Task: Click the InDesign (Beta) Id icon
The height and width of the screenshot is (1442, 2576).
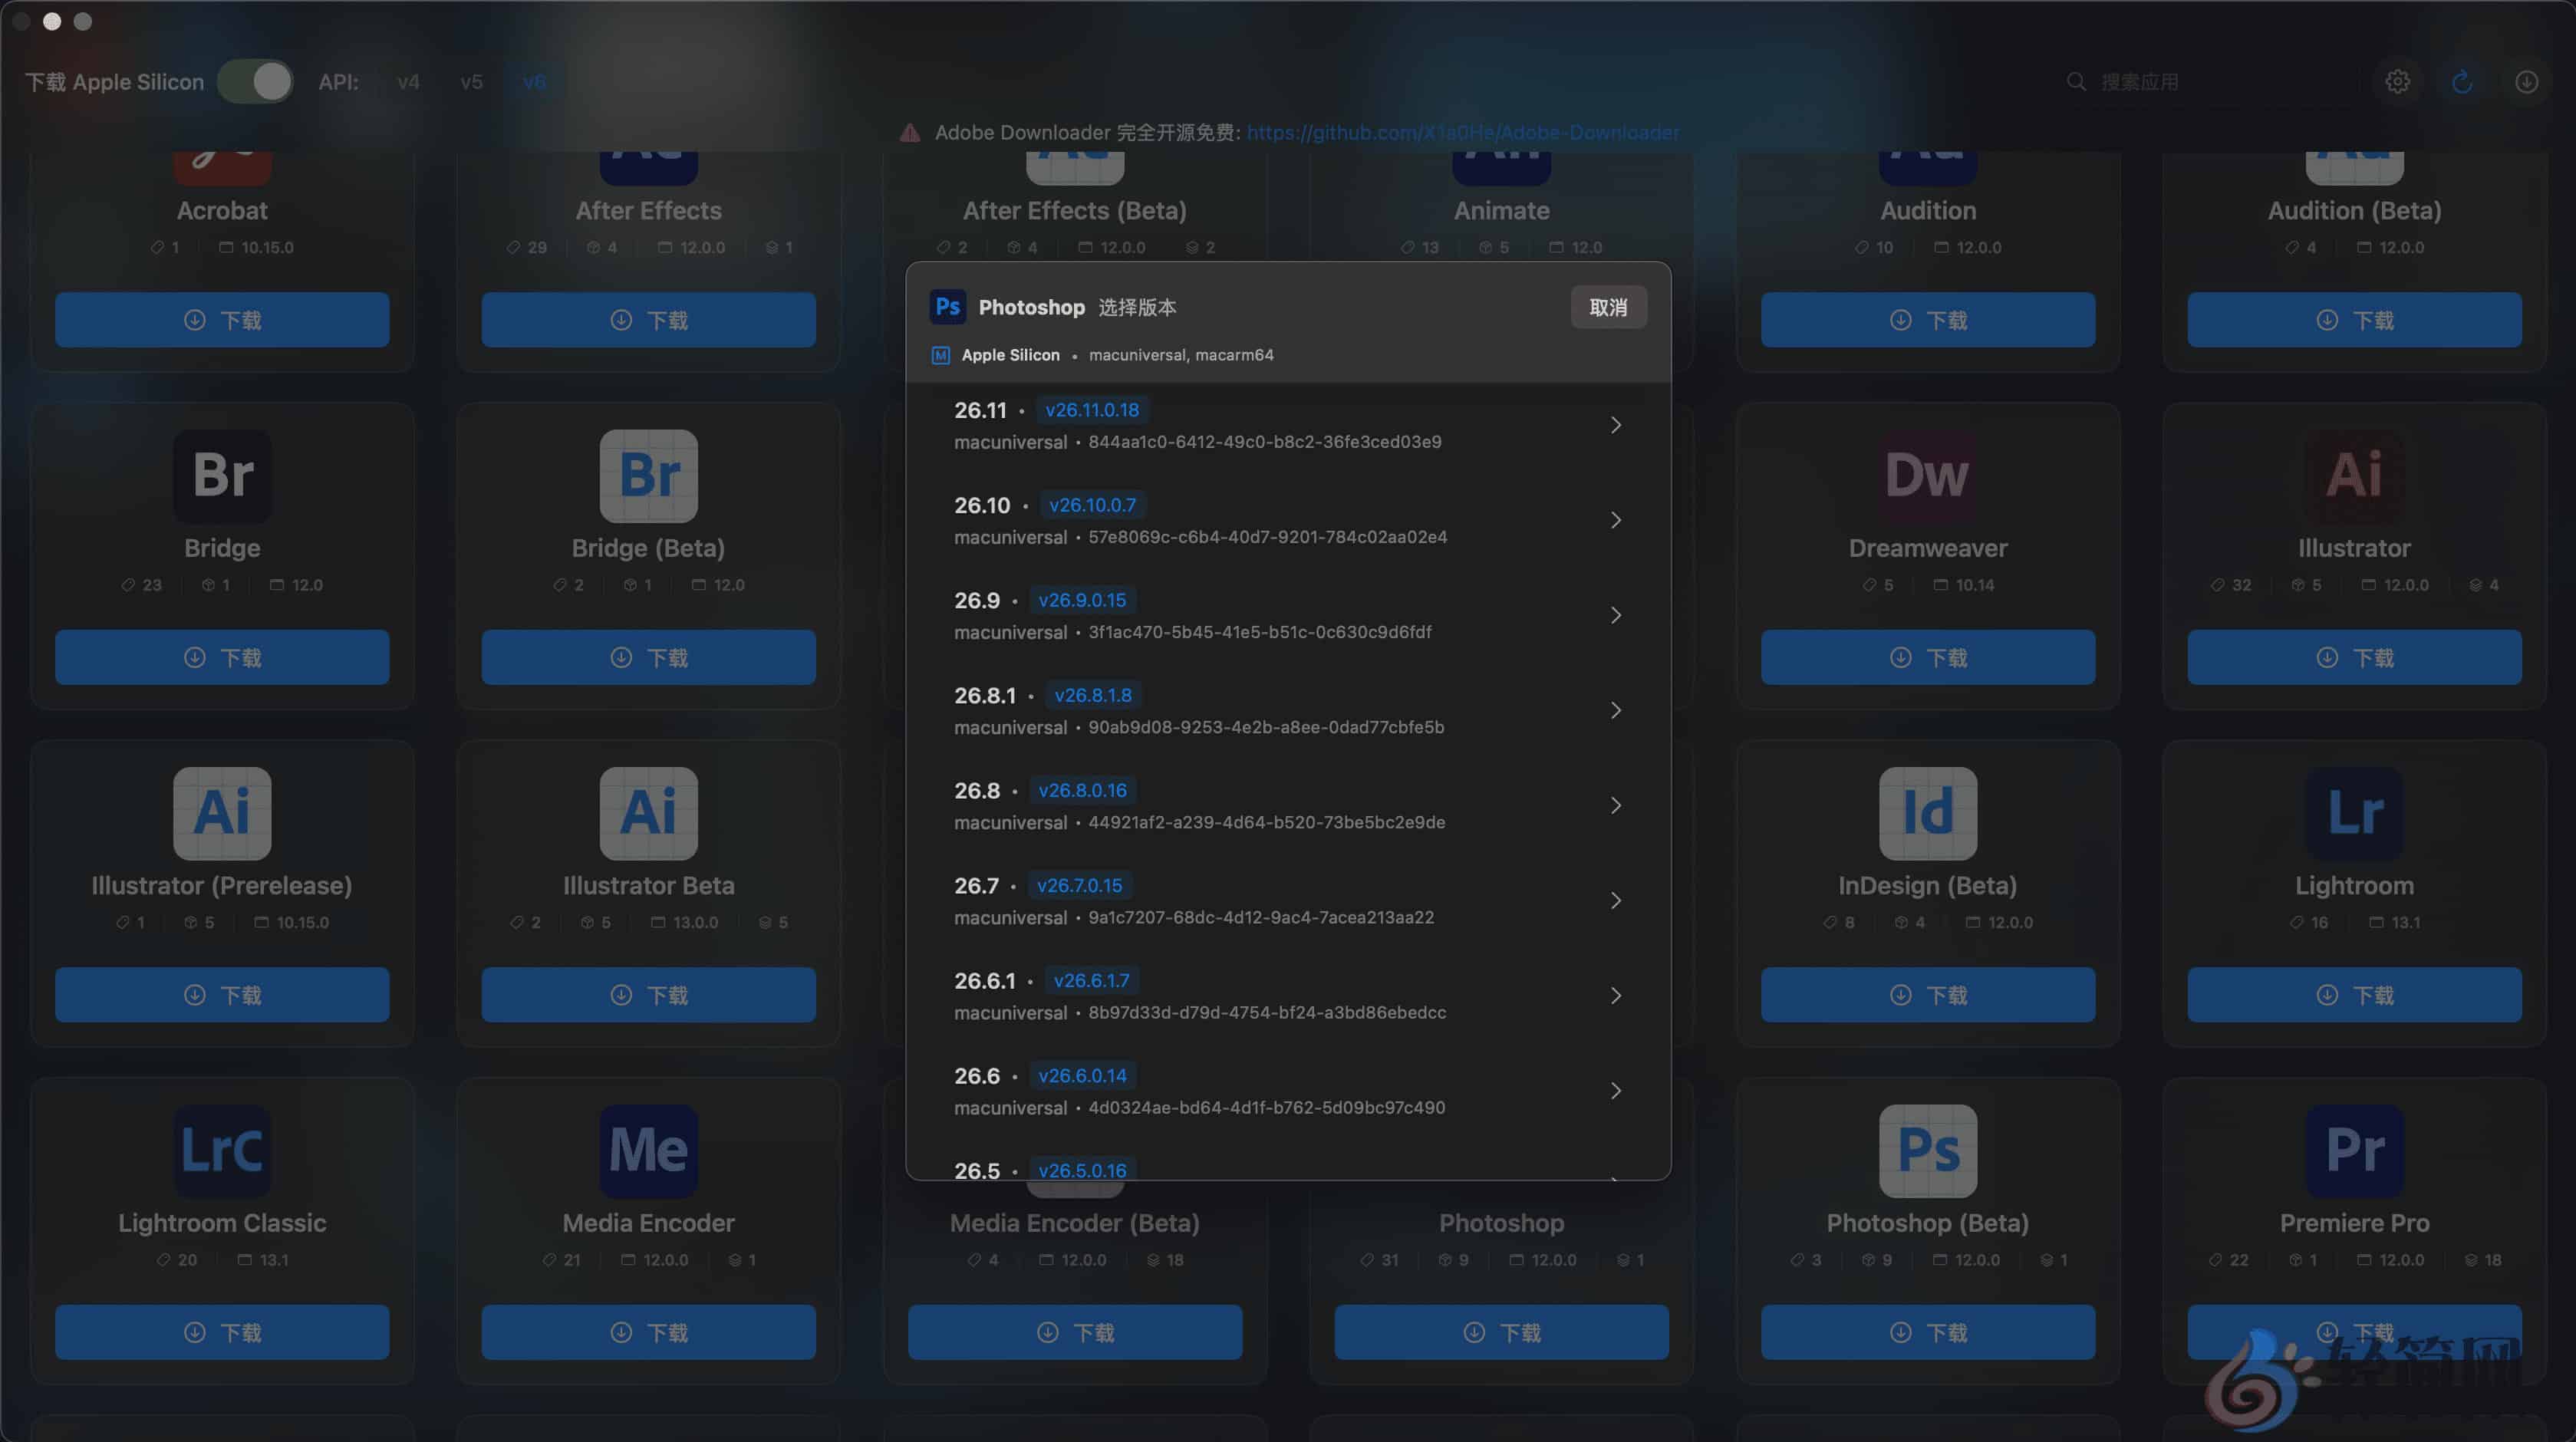Action: click(1927, 814)
